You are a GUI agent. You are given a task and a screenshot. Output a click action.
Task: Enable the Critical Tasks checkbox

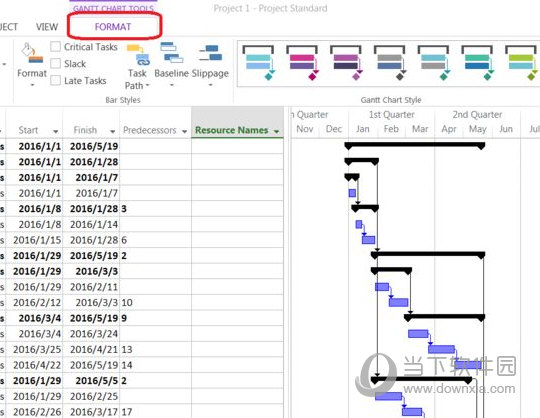pyautogui.click(x=55, y=46)
